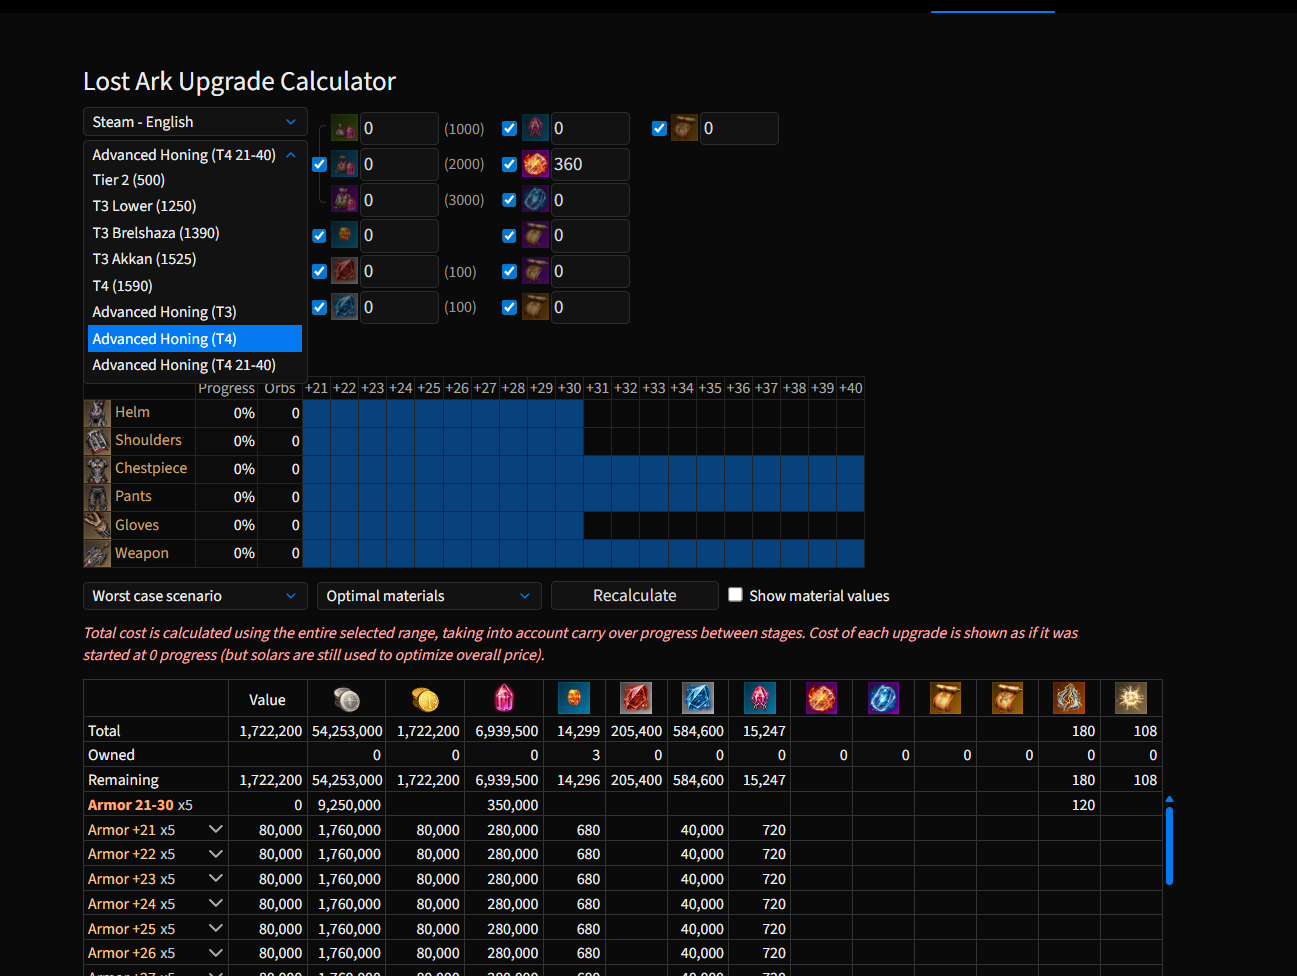Image resolution: width=1297 pixels, height=976 pixels.
Task: Select T4 (1590) option
Action: point(195,286)
